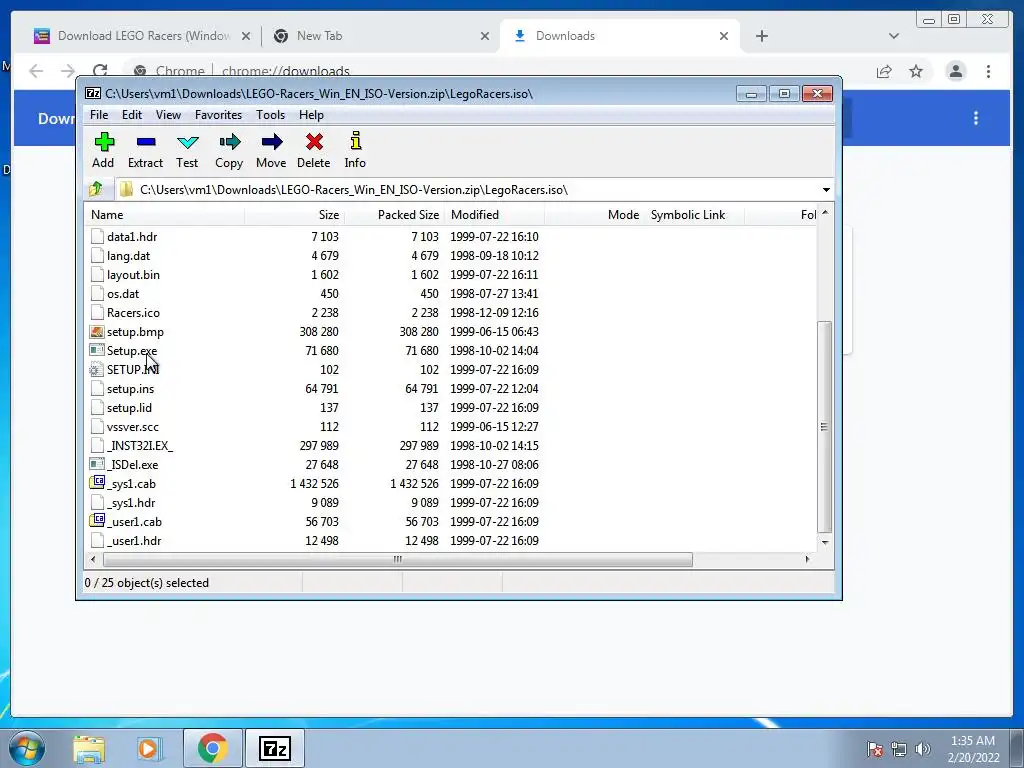Open the Chrome profile avatar
1024x768 pixels.
click(955, 71)
